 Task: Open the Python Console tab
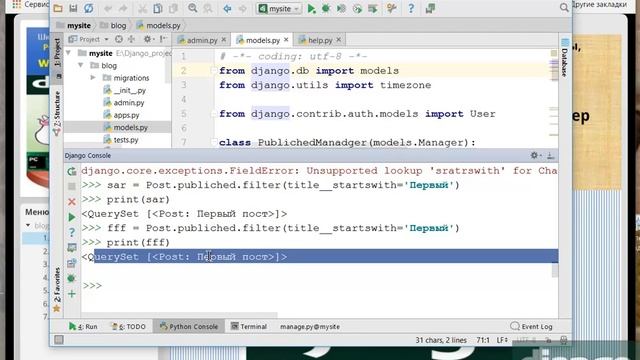pos(189,327)
